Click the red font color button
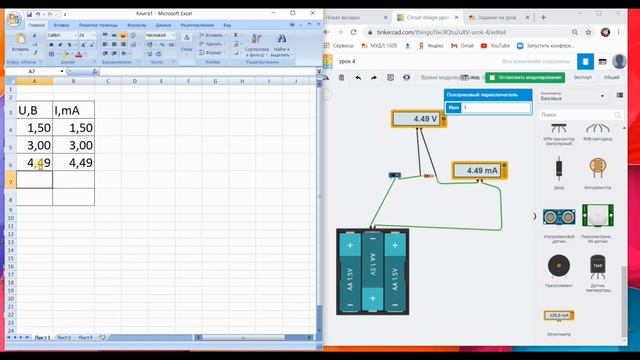The width and height of the screenshot is (640, 360). coord(79,54)
